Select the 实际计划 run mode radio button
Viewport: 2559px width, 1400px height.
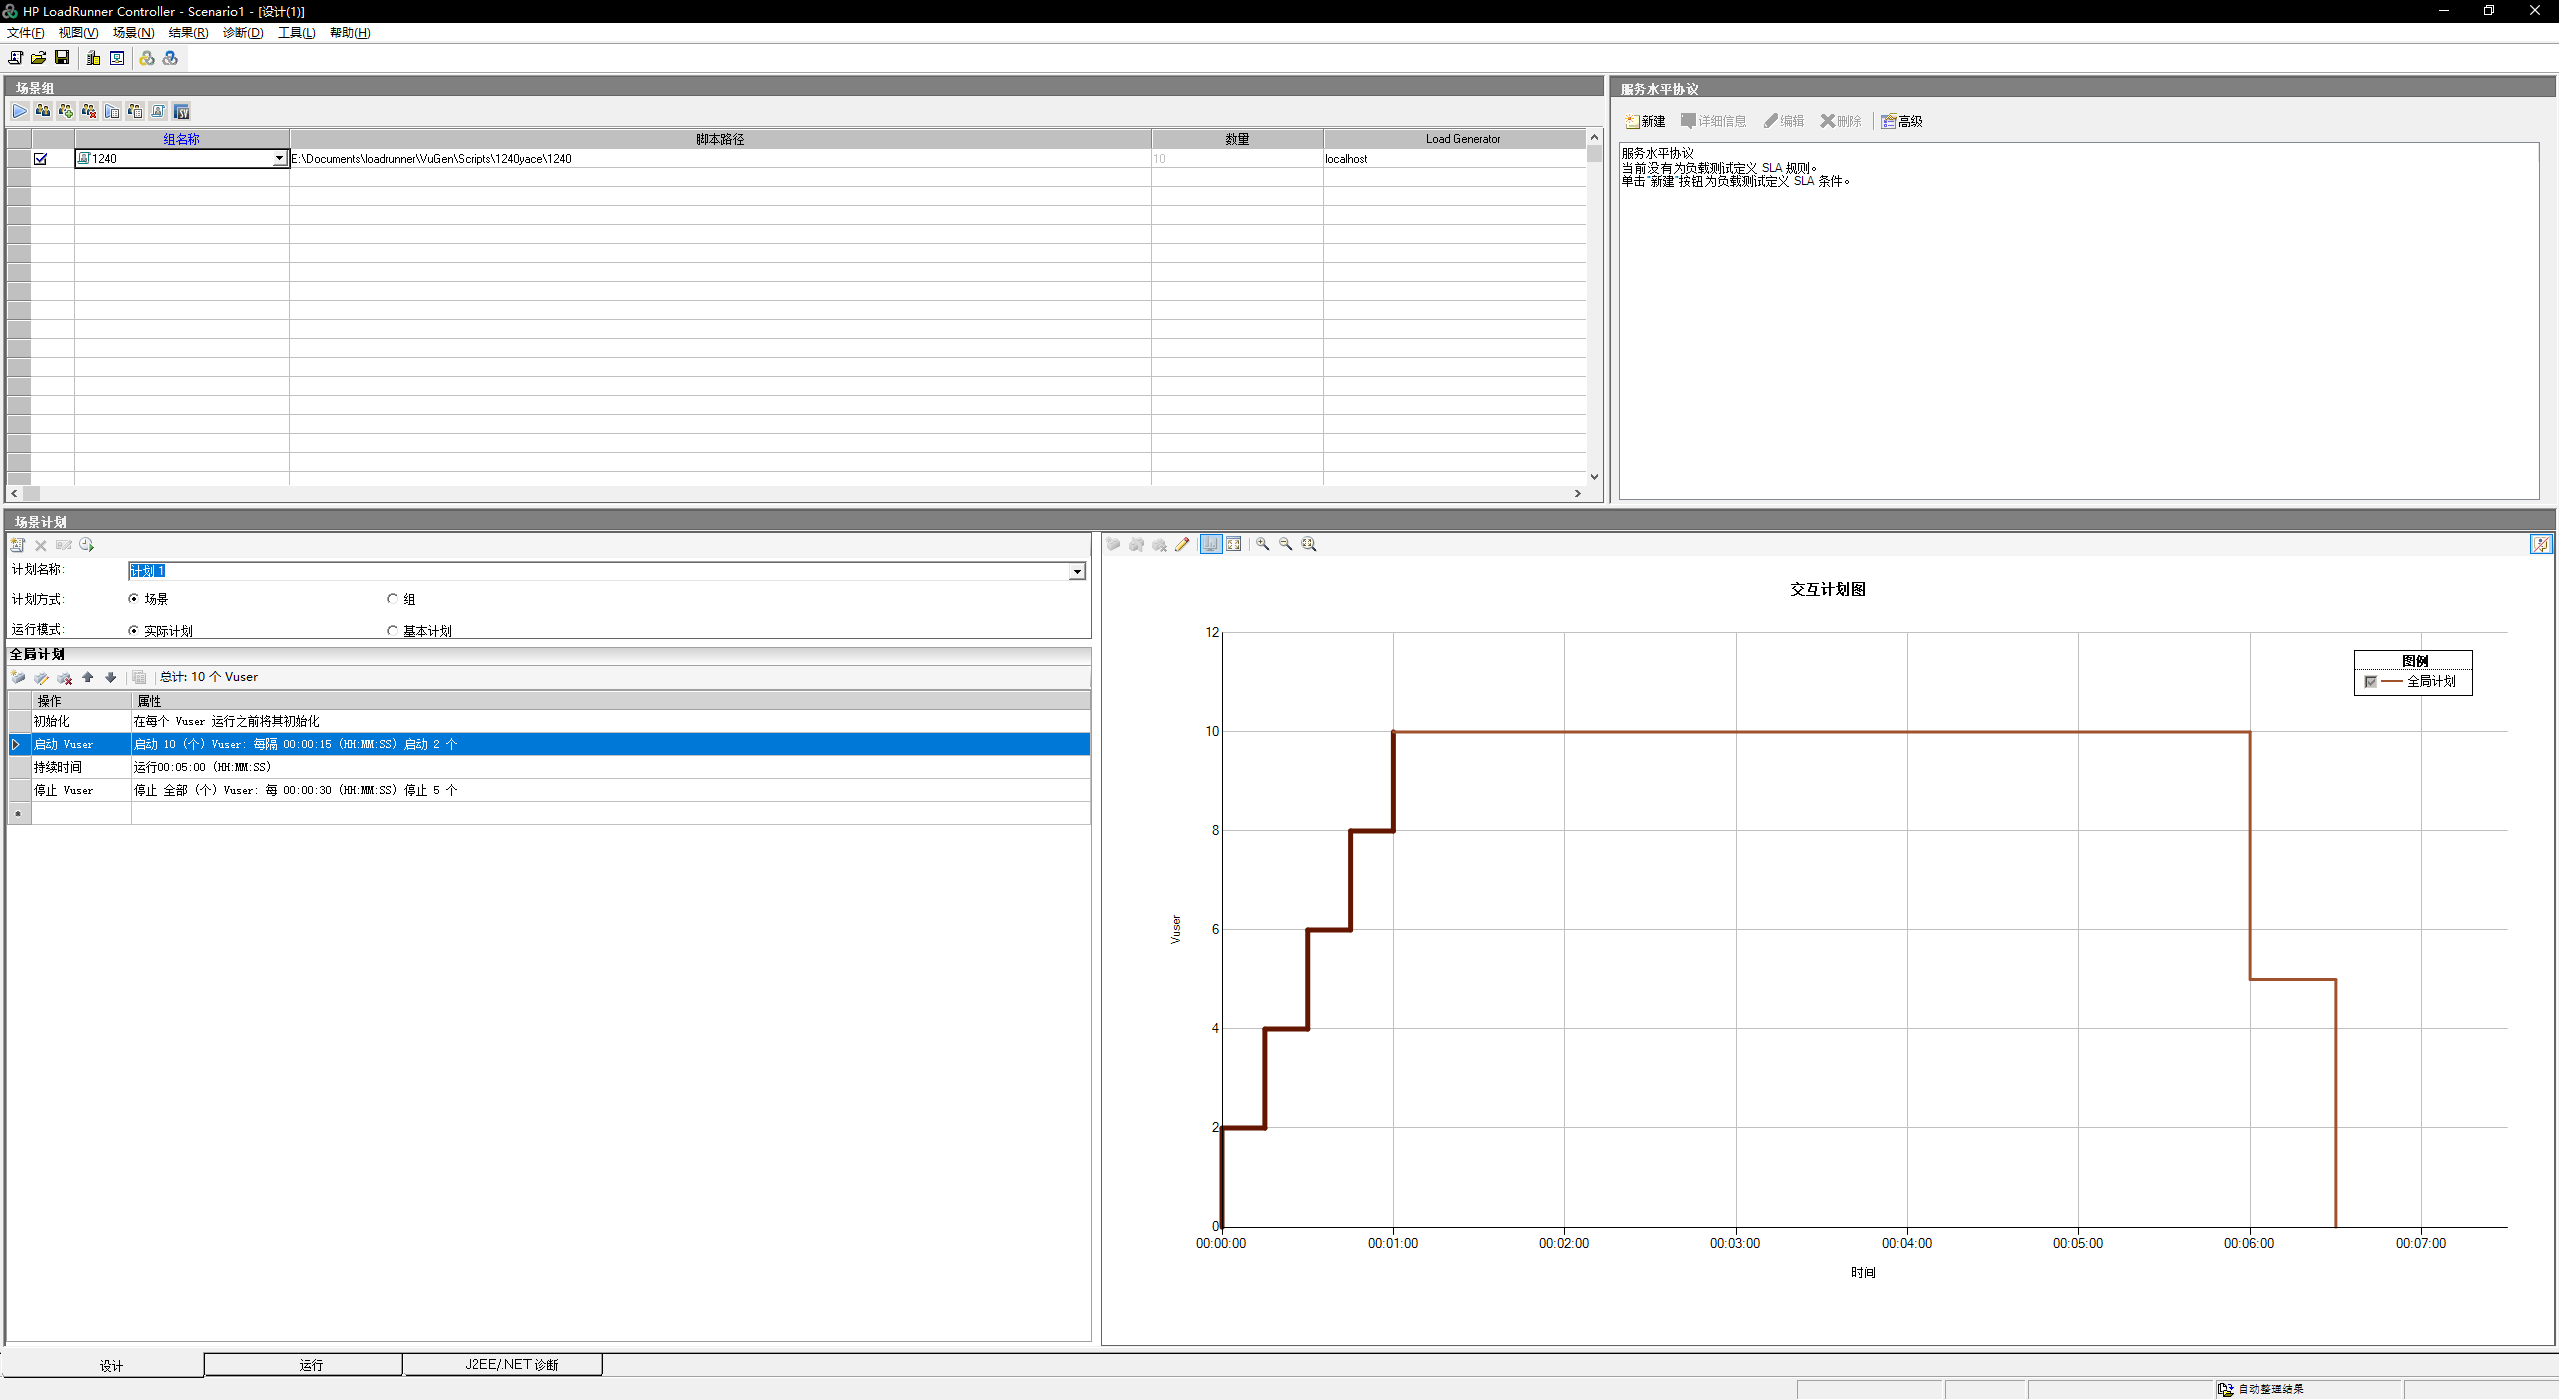pyautogui.click(x=133, y=630)
